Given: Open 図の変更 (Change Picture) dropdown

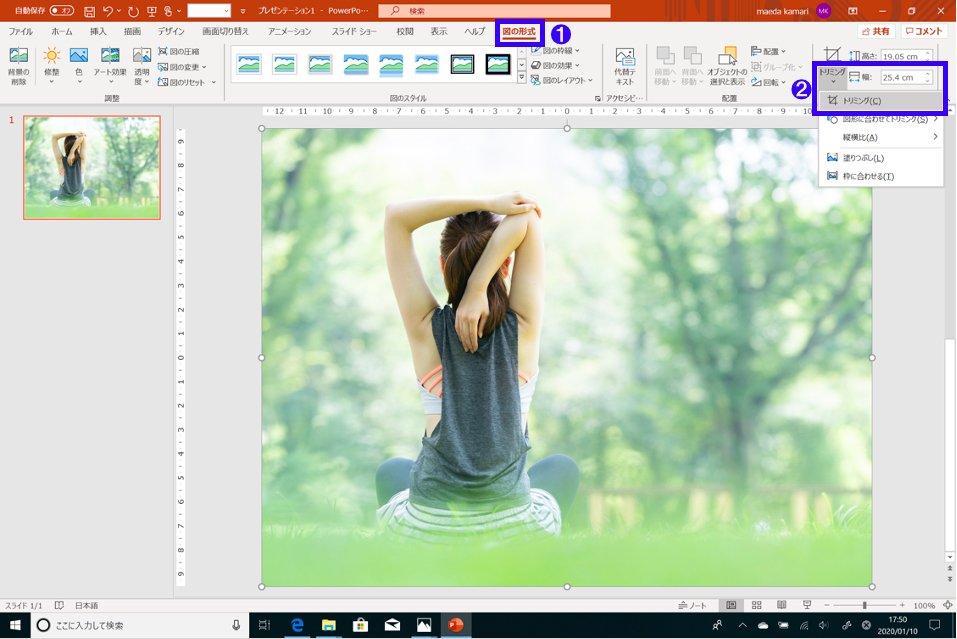Looking at the screenshot, I should click(182, 67).
